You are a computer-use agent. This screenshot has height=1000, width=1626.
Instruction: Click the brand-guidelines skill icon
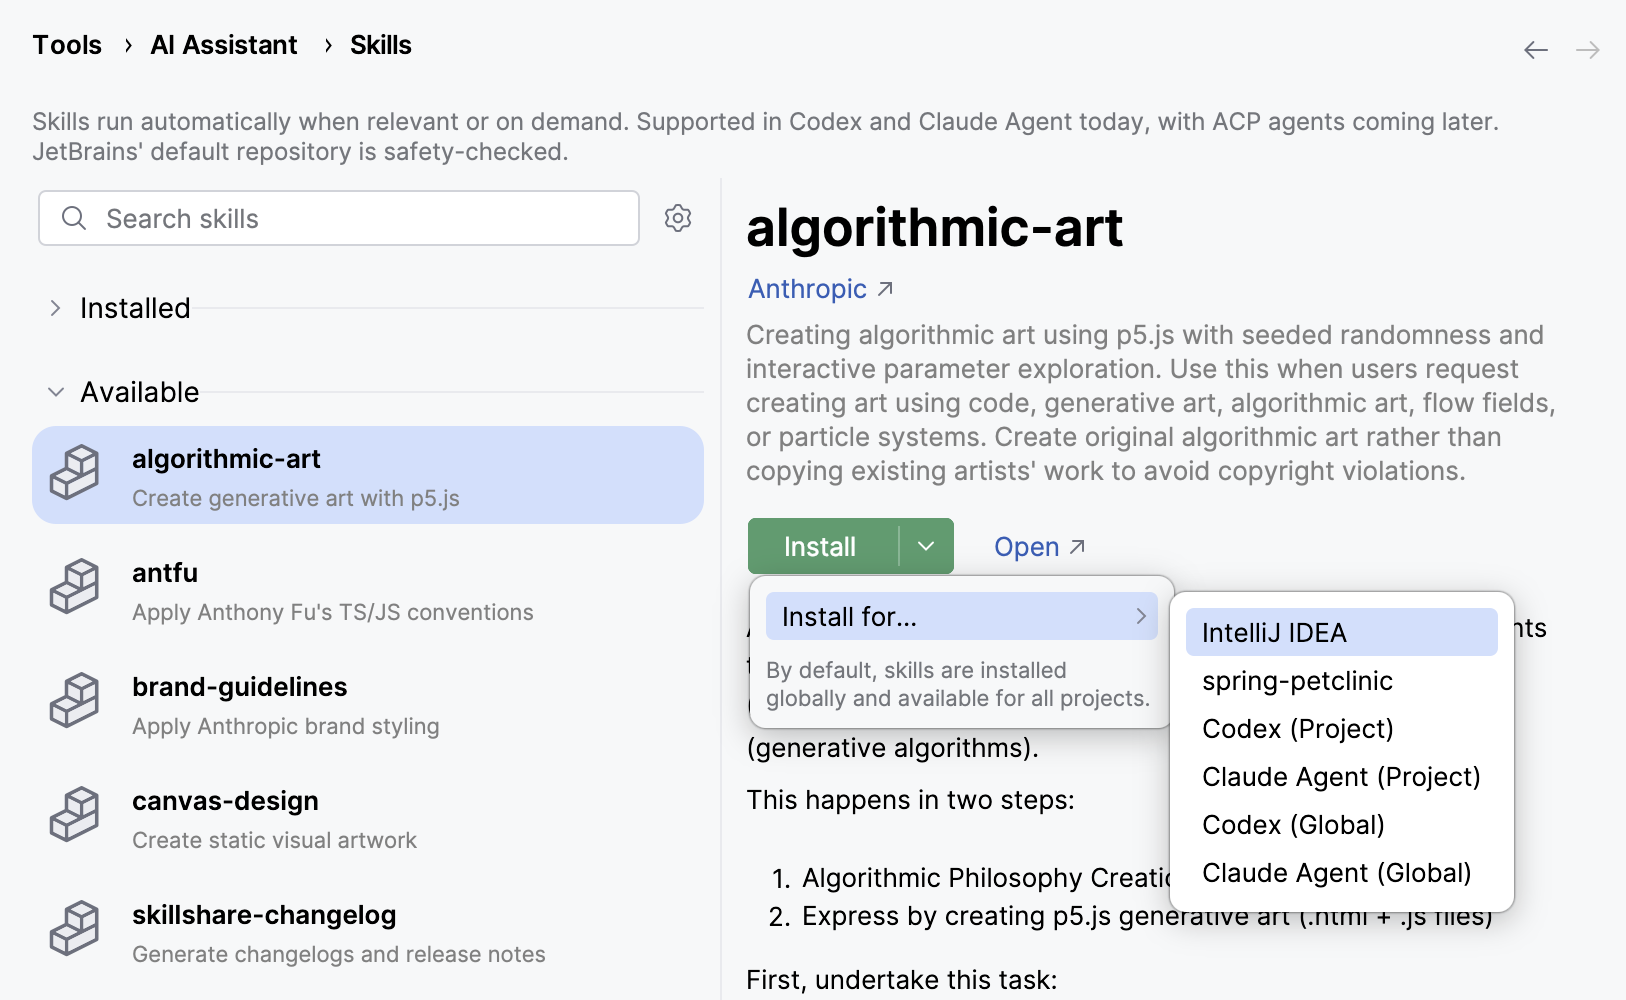click(x=75, y=701)
